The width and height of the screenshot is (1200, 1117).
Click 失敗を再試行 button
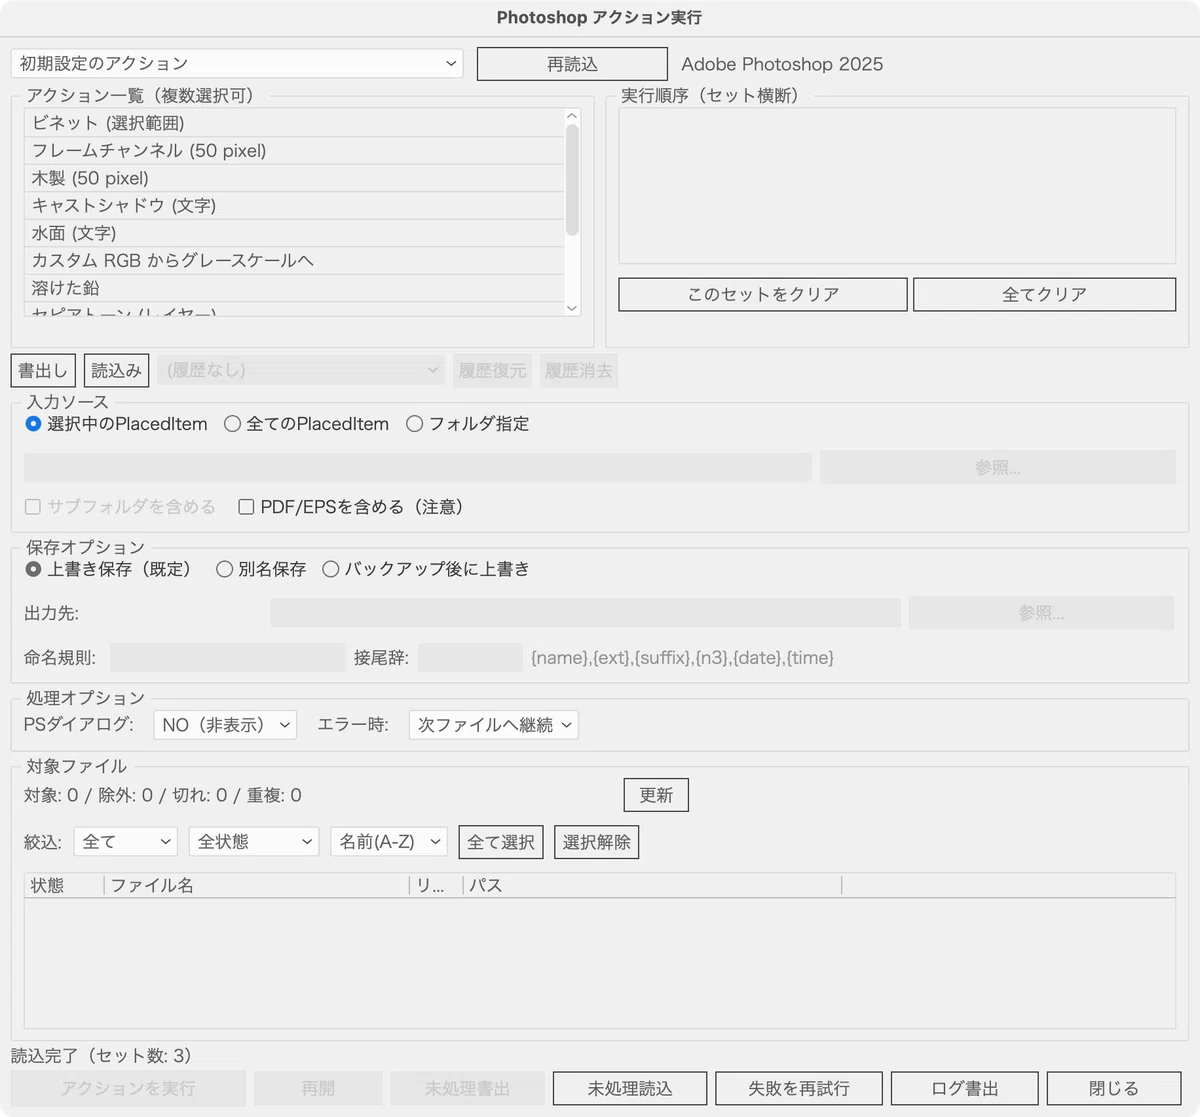coord(799,1088)
